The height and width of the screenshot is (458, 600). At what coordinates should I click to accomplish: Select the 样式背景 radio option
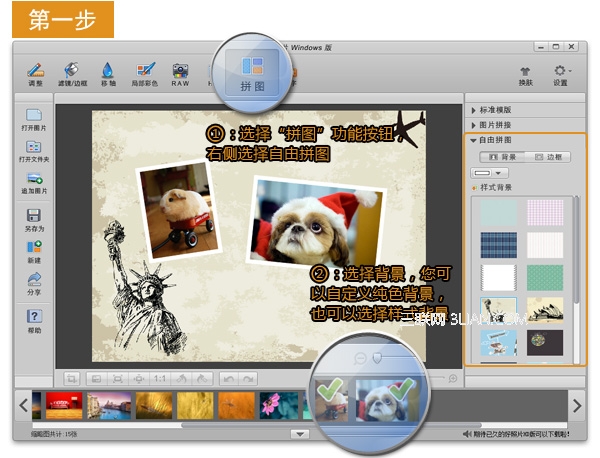(492, 187)
